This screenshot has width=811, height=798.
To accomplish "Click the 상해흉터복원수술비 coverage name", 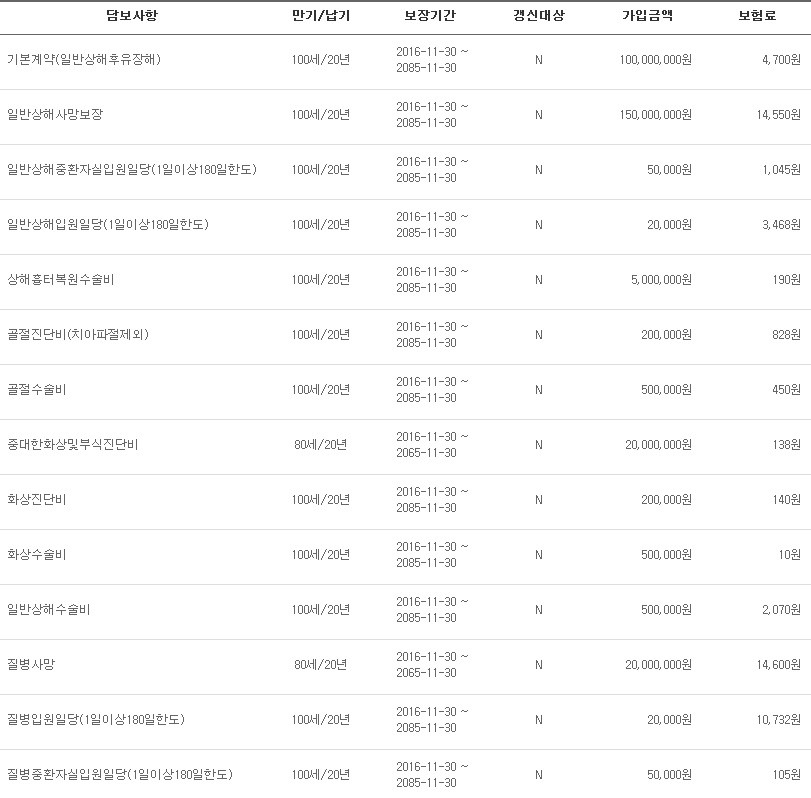I will 61,280.
